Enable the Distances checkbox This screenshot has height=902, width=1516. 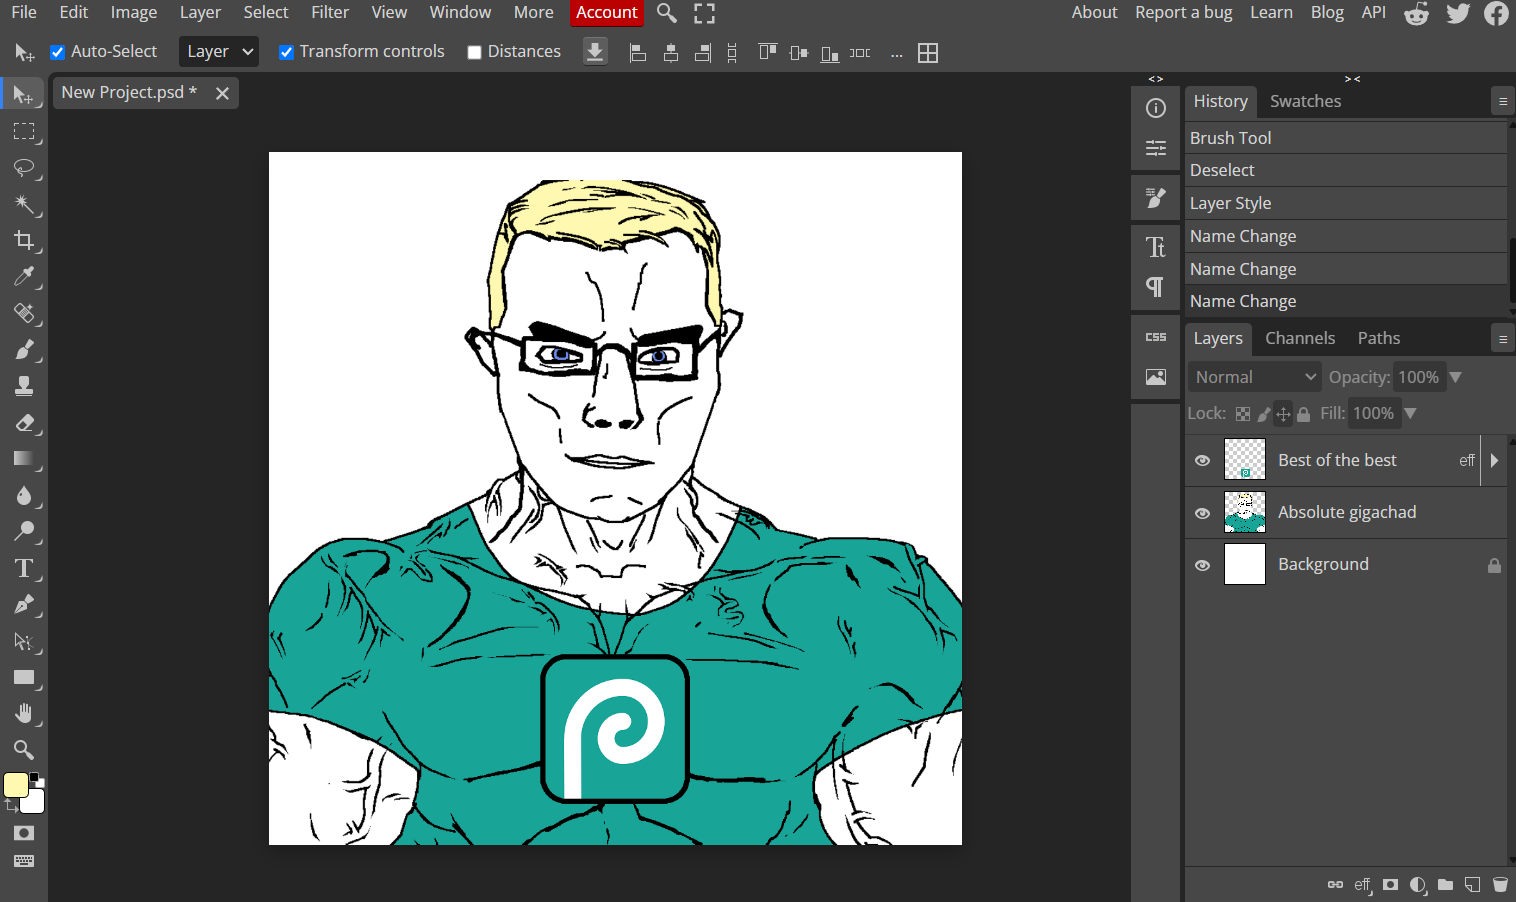tap(475, 52)
